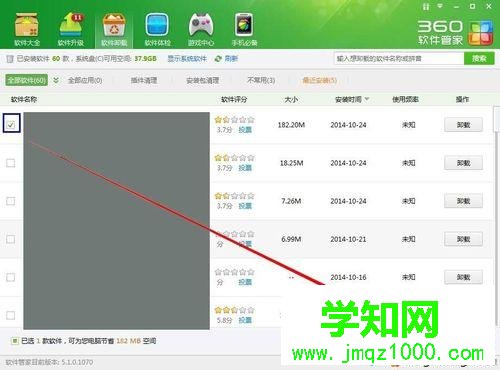This screenshot has height=370, width=500.
Task: Click 投票 link in 182.20M row
Action: 245,130
